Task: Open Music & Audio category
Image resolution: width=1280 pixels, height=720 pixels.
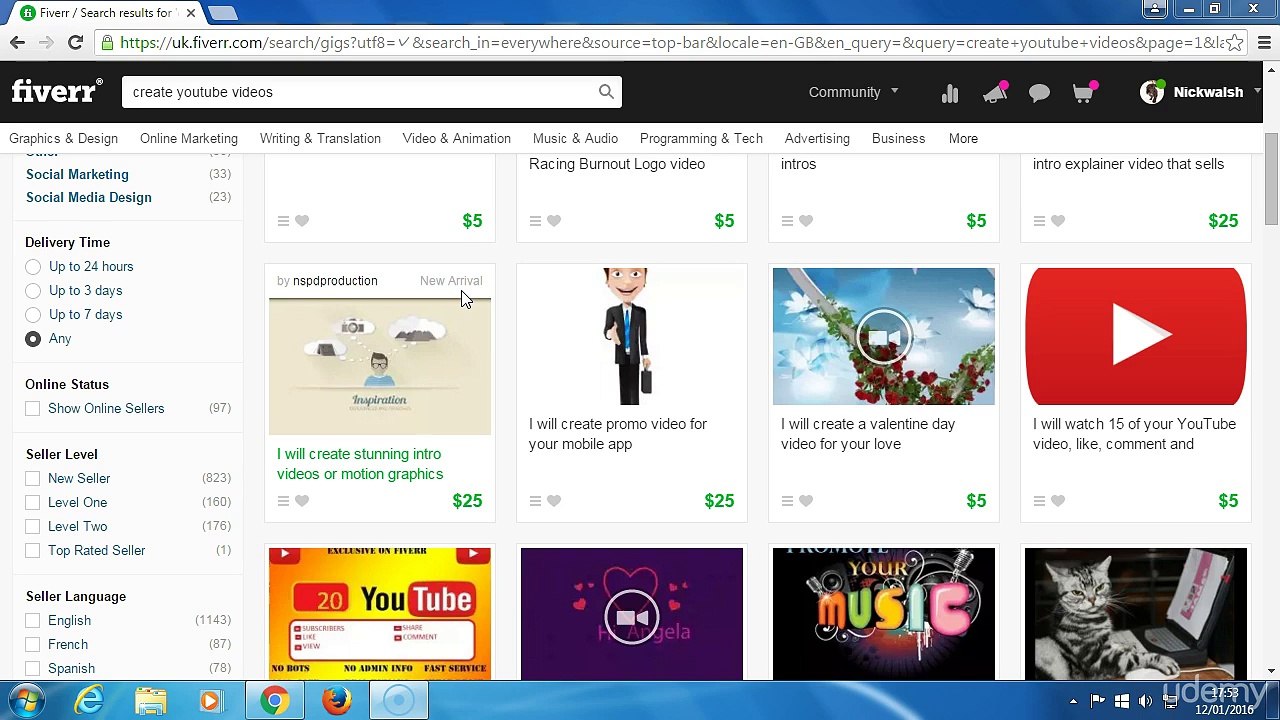Action: (x=575, y=139)
